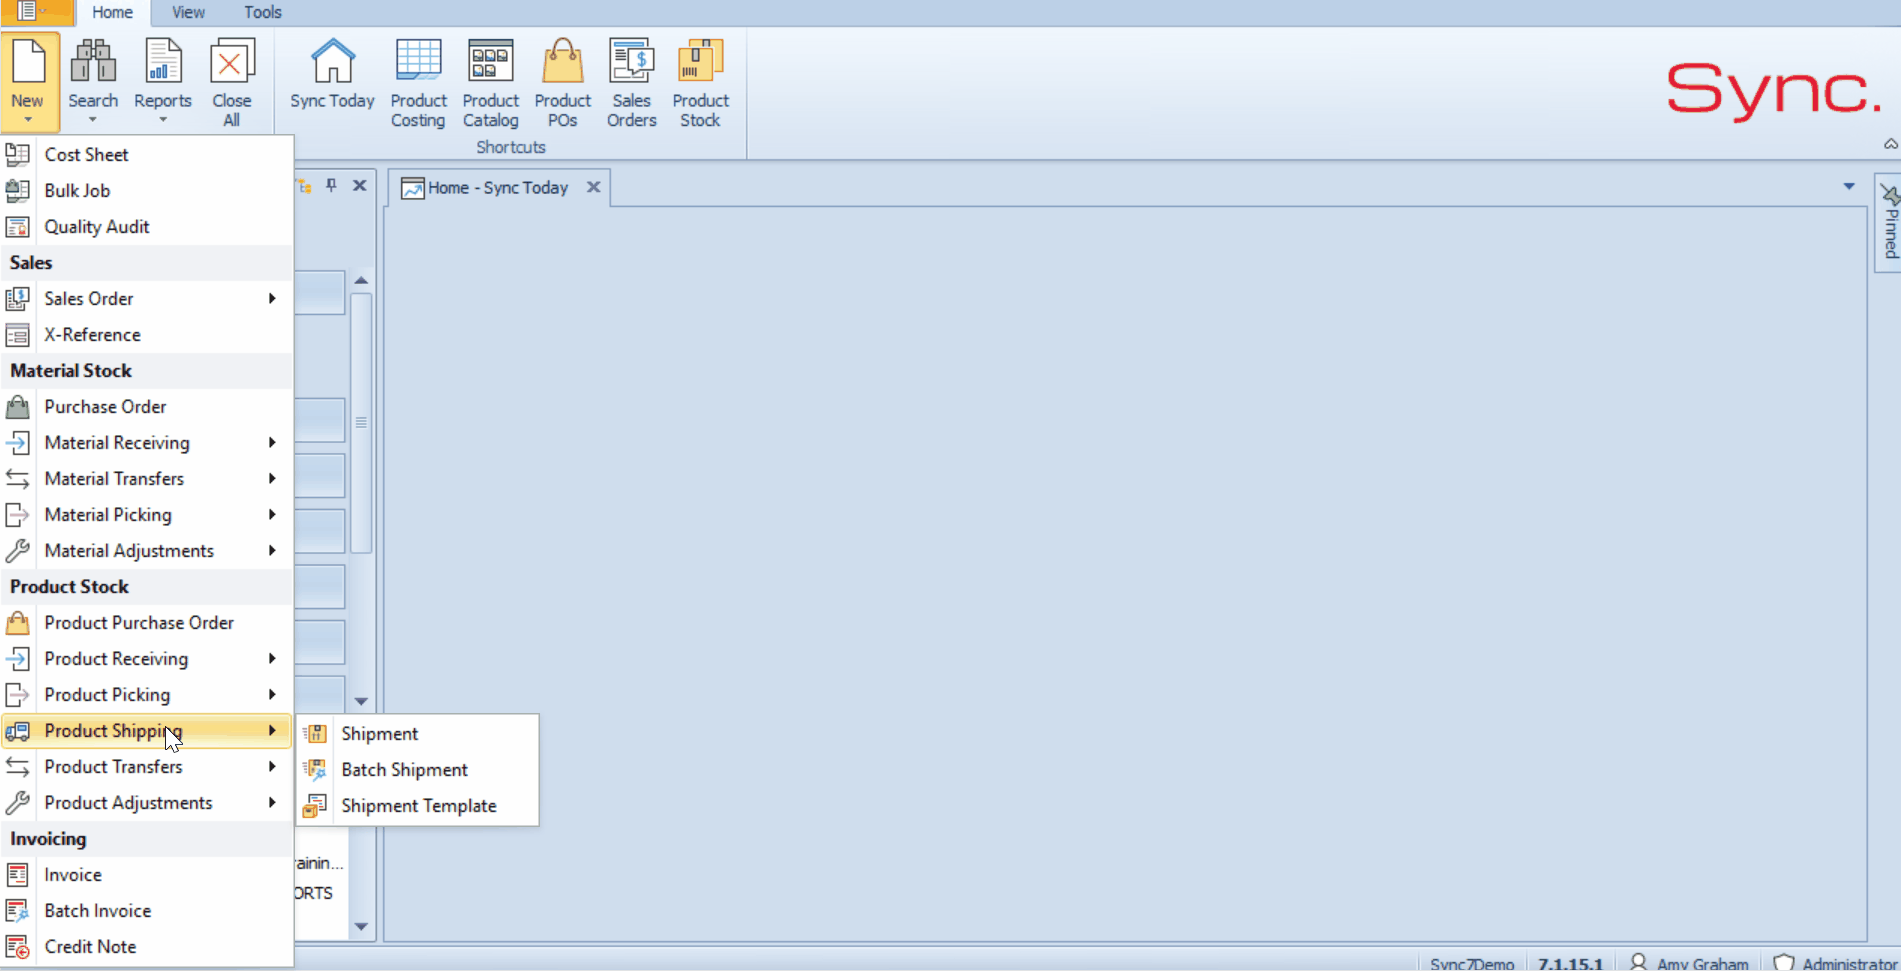The height and width of the screenshot is (971, 1901).
Task: Open the application menu button
Action: pos(36,12)
